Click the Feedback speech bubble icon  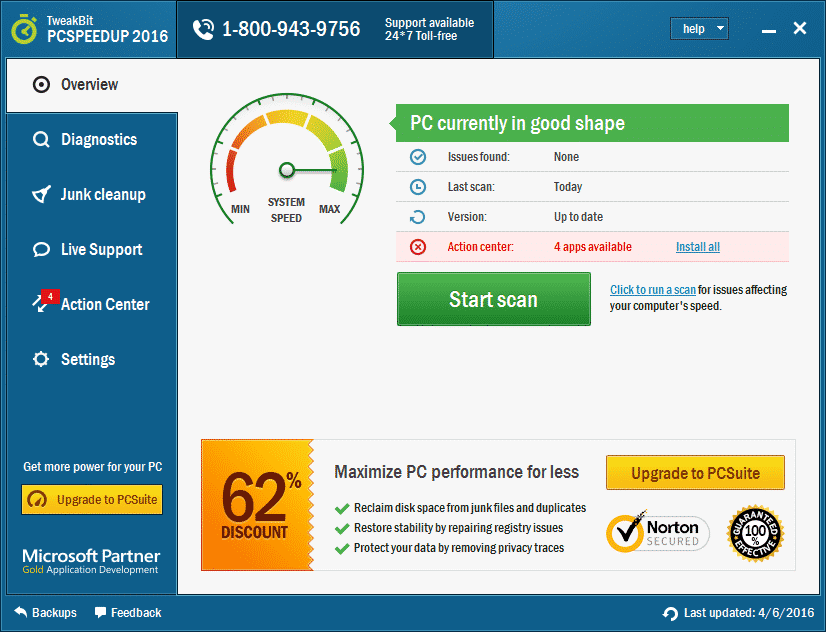click(x=100, y=612)
